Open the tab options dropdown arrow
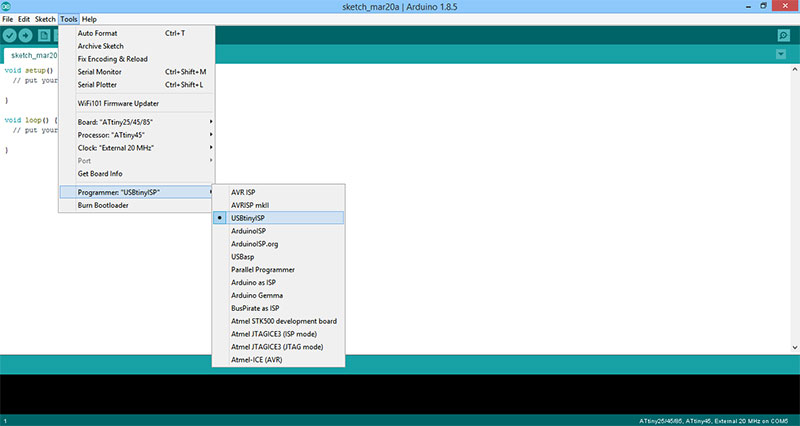The image size is (800, 426). [x=781, y=54]
